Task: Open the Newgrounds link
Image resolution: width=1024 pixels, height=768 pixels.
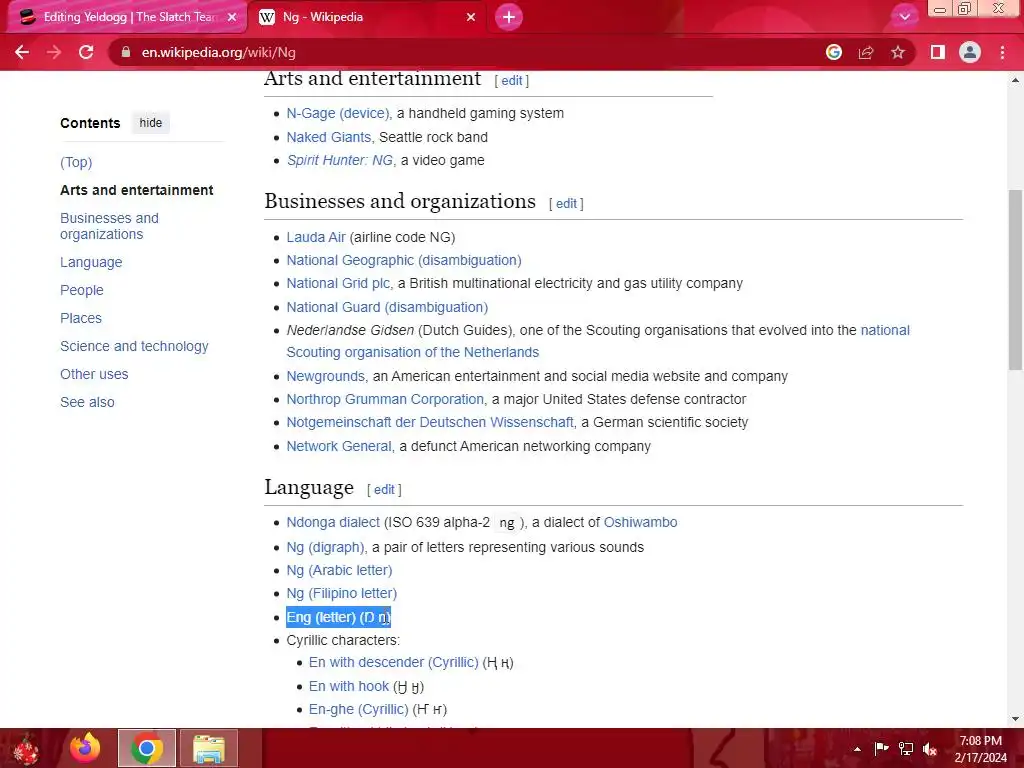Action: pos(325,376)
